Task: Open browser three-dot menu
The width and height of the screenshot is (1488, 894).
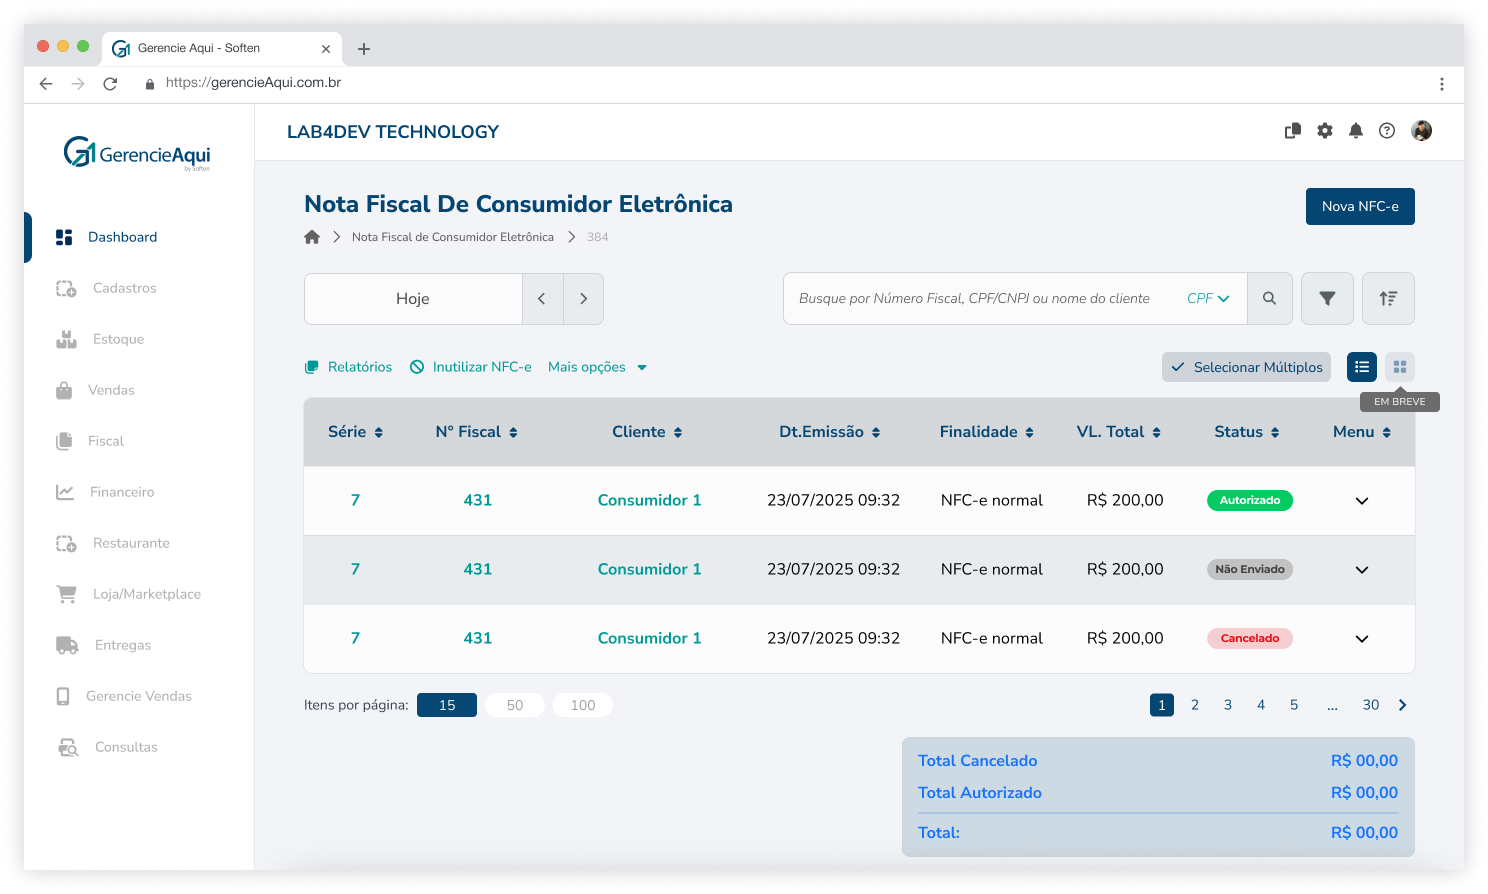Action: [1442, 84]
